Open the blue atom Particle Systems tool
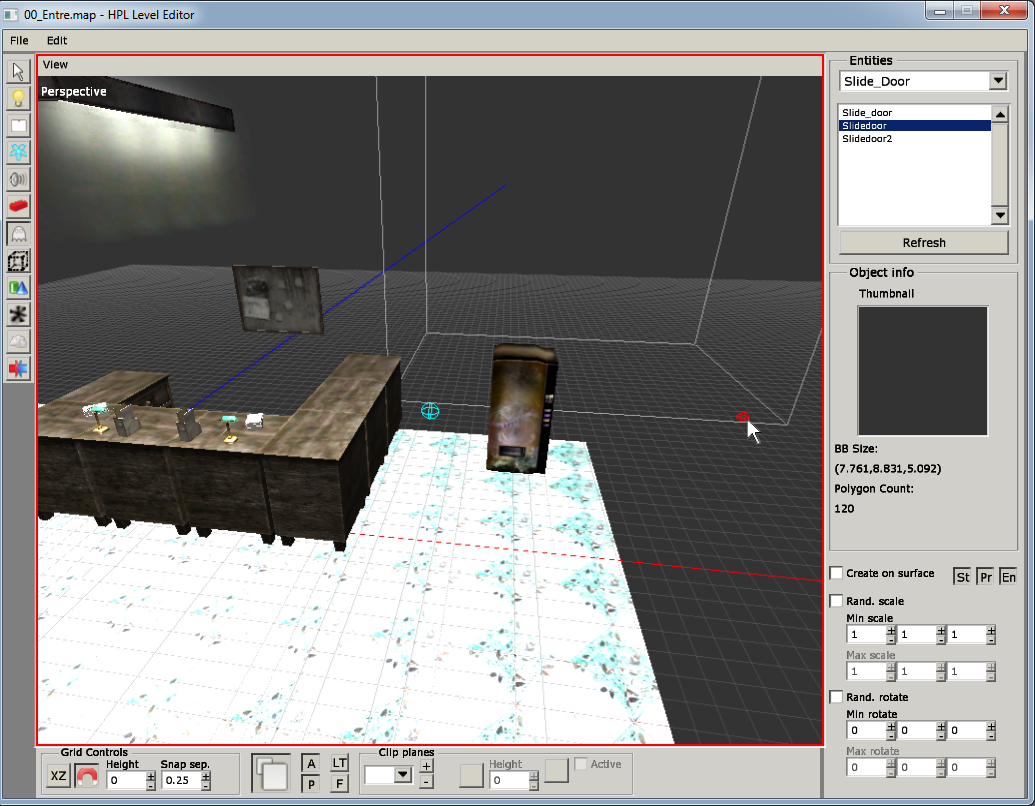Screen dimensions: 1035x806 coord(18,153)
